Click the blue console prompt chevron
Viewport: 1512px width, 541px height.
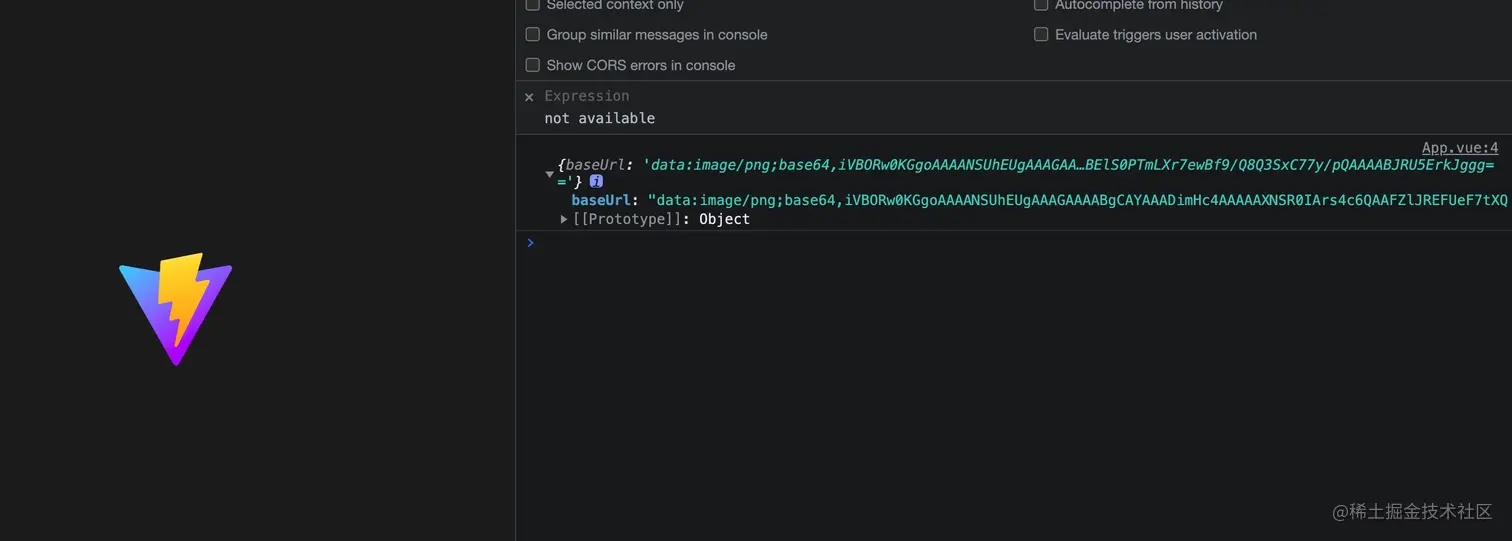click(x=530, y=243)
